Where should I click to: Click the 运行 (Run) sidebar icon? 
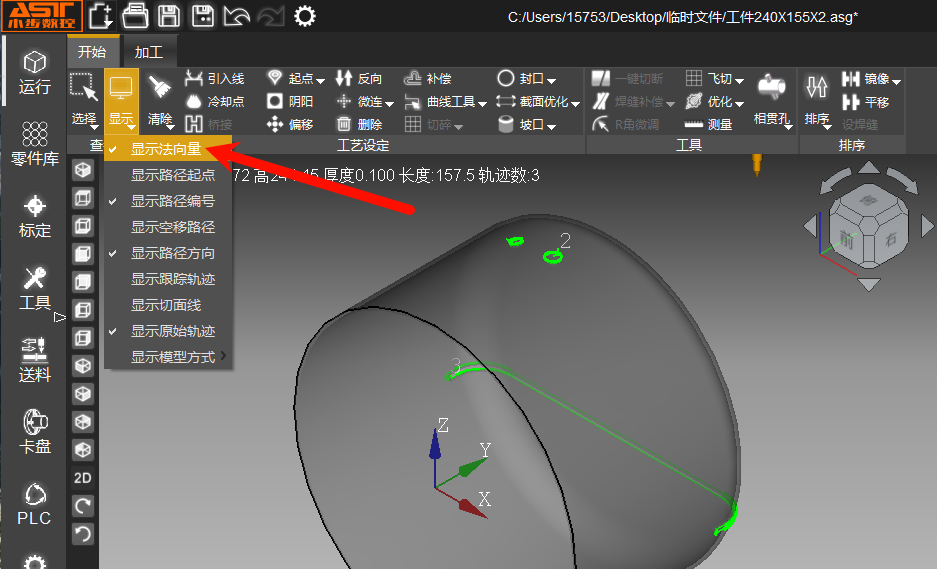(34, 73)
